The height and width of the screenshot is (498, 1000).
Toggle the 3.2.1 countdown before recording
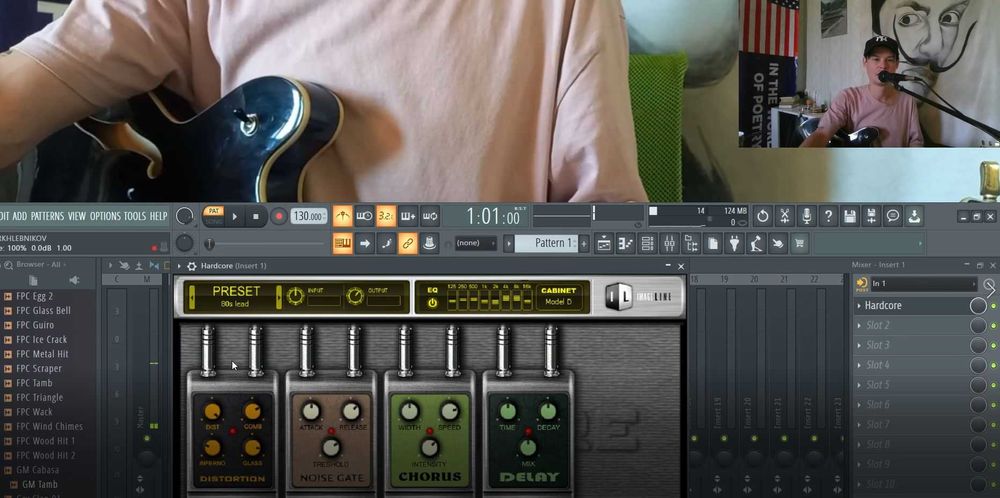[386, 216]
